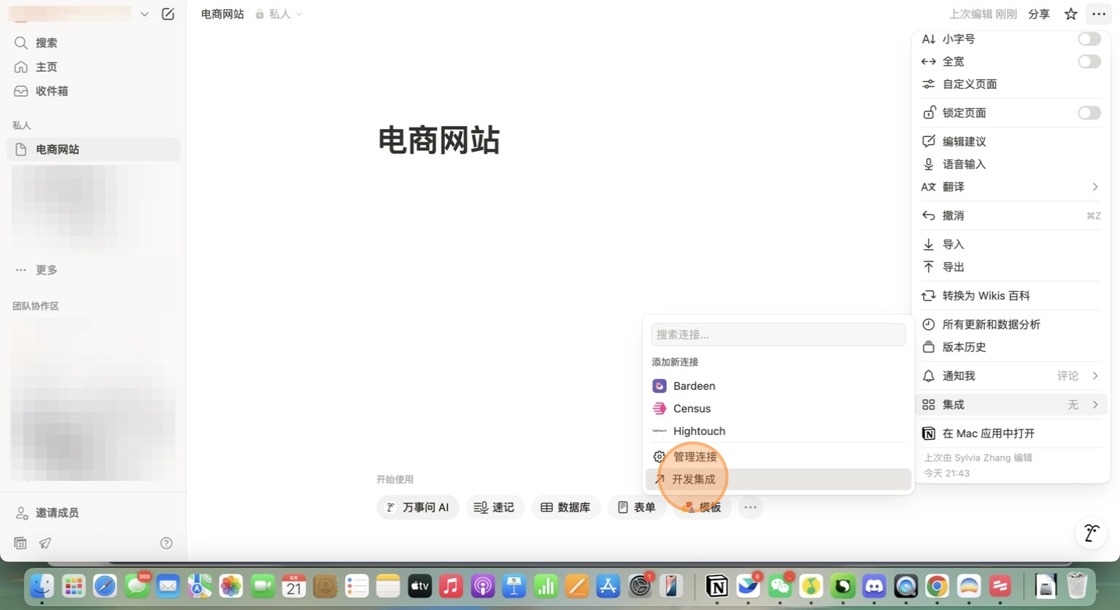Viewport: 1120px width, 610px height.
Task: Open the 收件箱 inbox
Action: (93, 91)
